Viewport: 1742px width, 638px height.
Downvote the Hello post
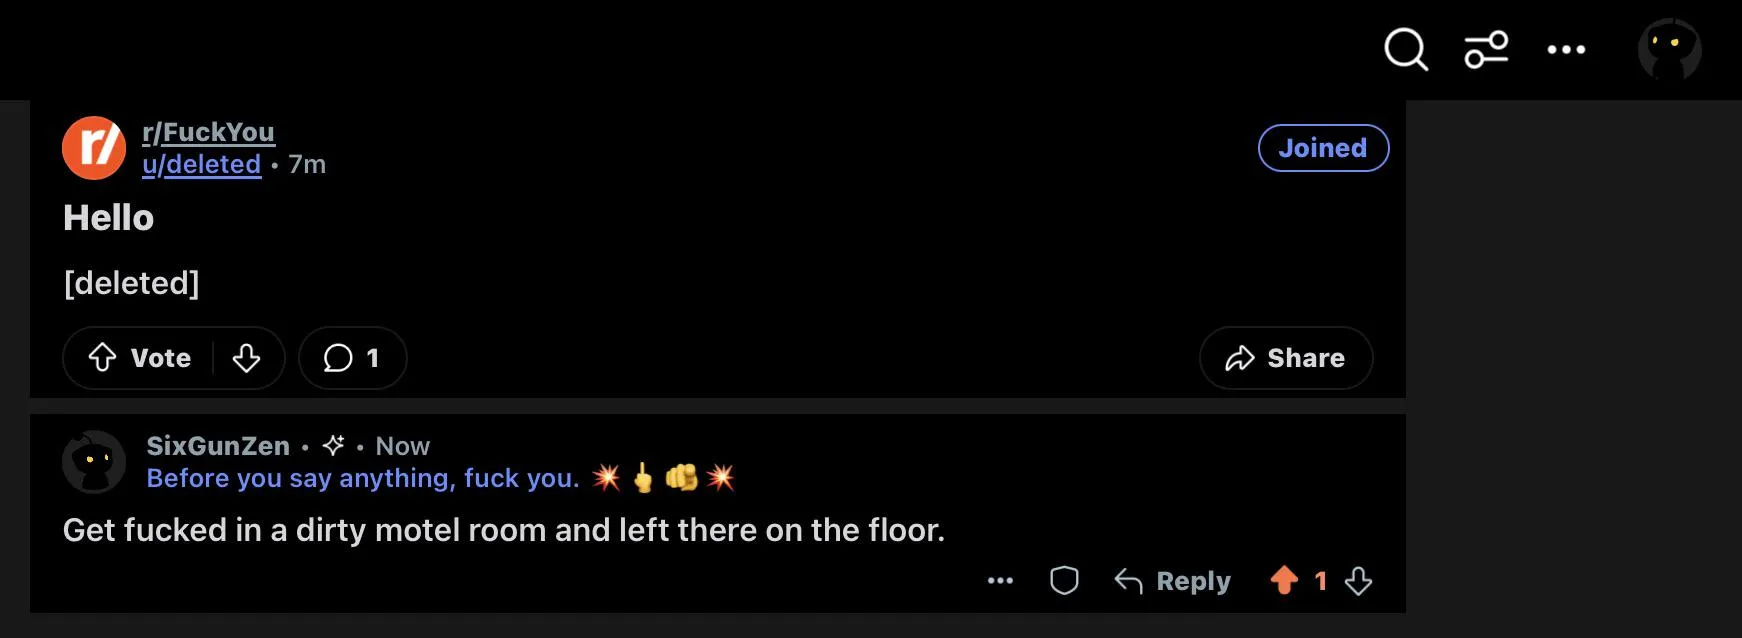246,358
